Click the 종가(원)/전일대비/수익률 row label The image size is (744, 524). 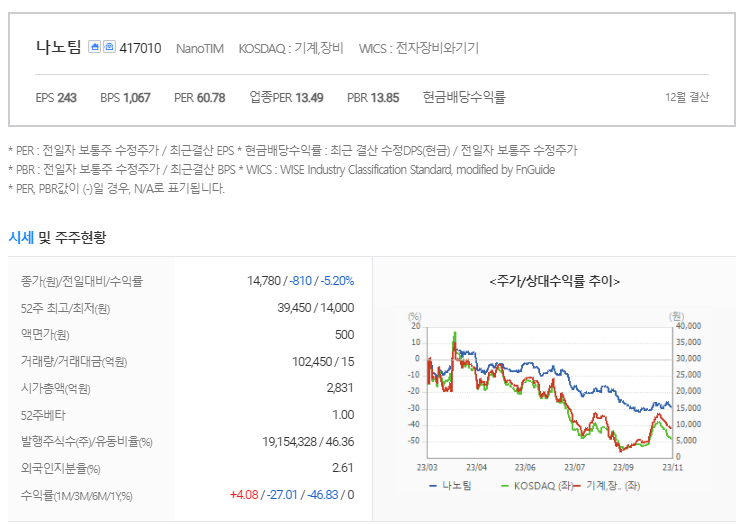82,282
